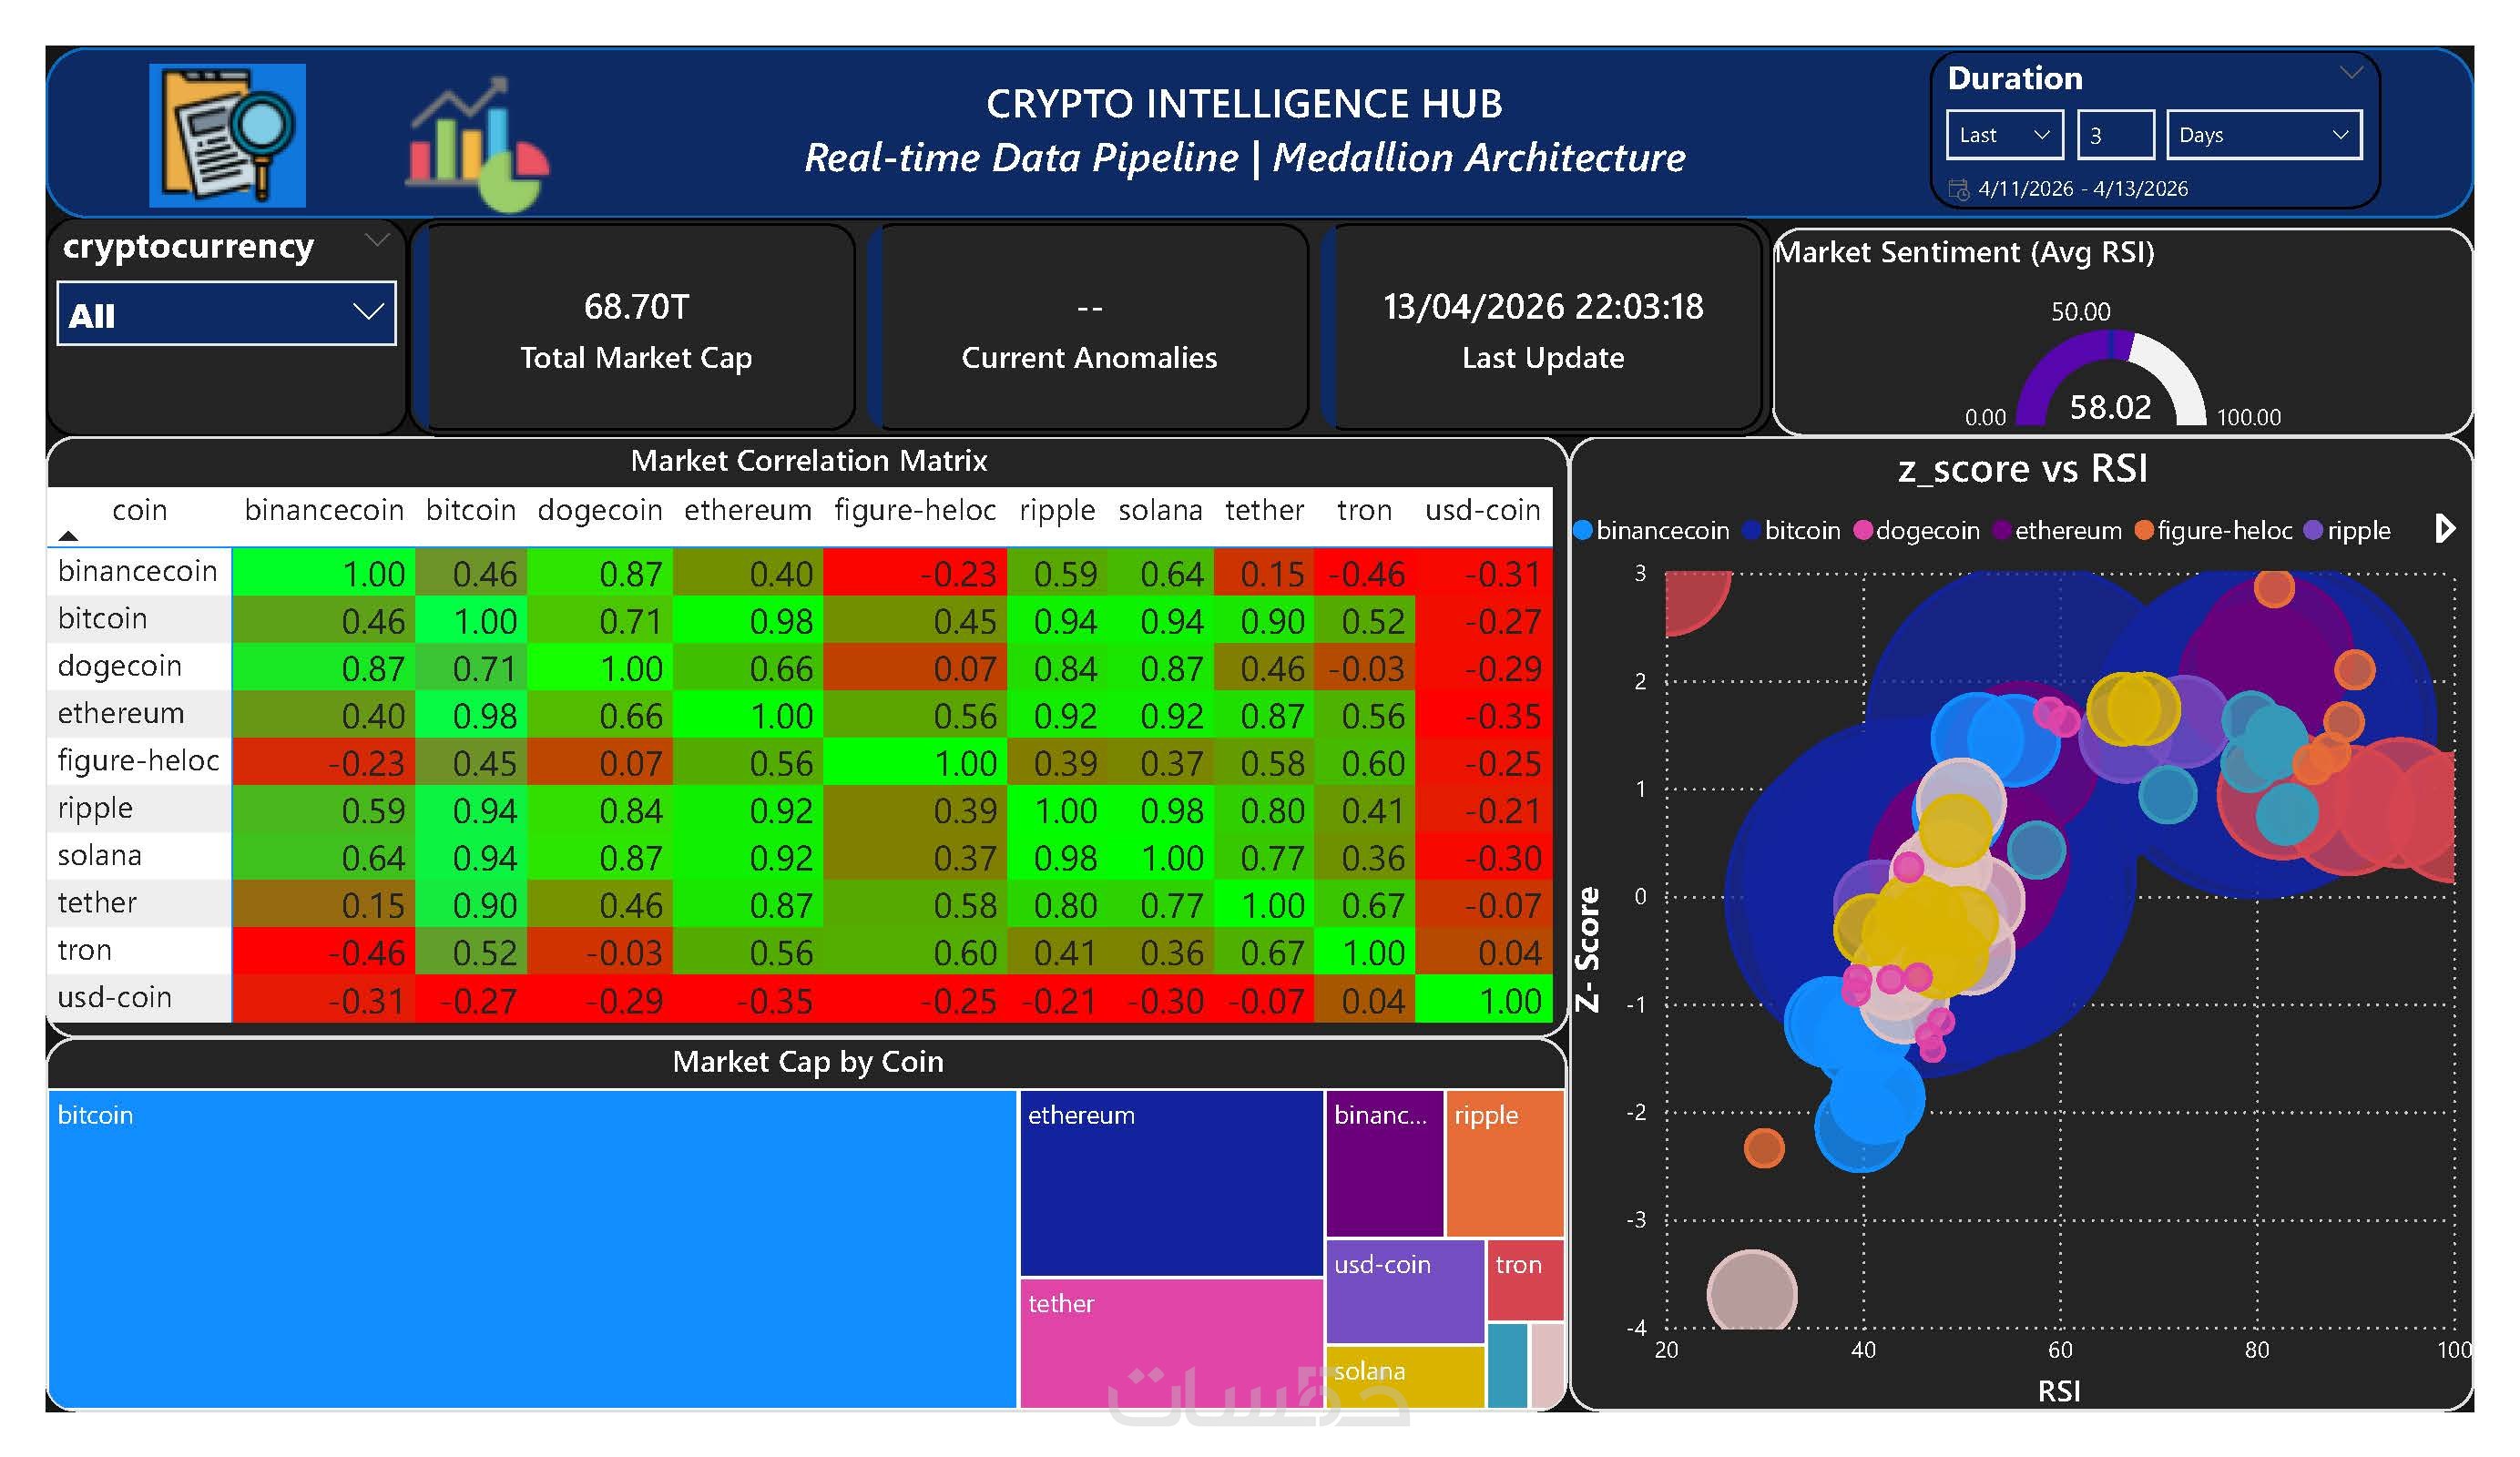The width and height of the screenshot is (2520, 1457).
Task: Collapse the Duration slicer header chevron
Action: (x=2351, y=73)
